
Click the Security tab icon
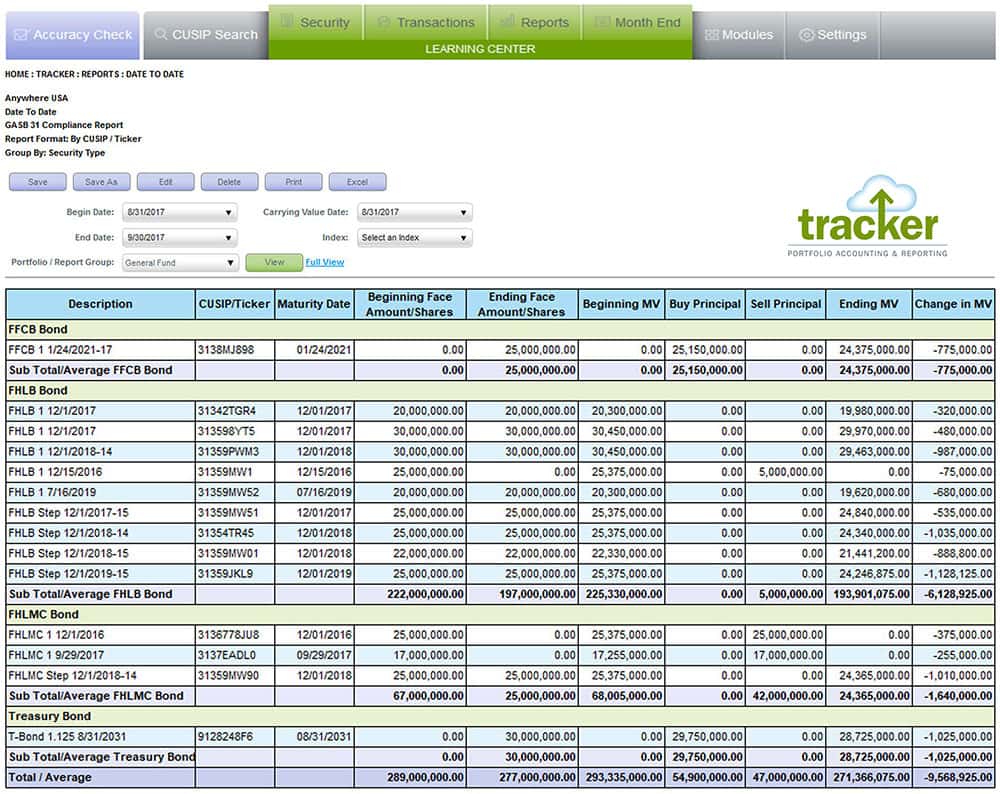287,22
